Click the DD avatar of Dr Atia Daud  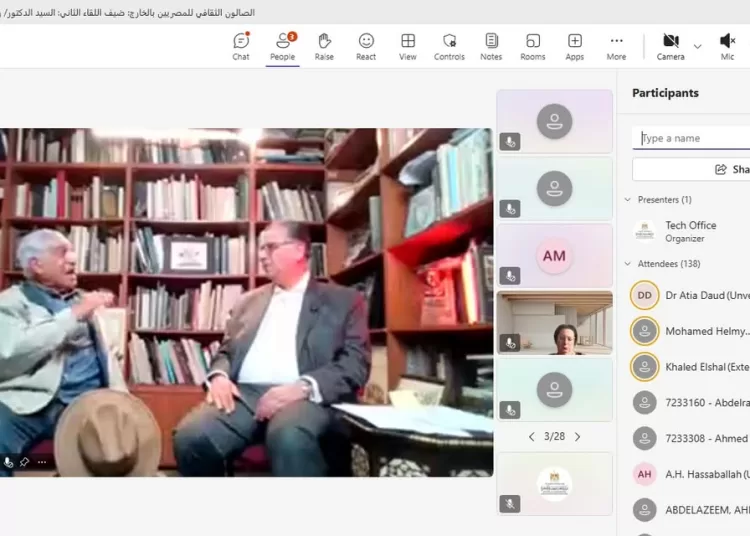tap(644, 295)
